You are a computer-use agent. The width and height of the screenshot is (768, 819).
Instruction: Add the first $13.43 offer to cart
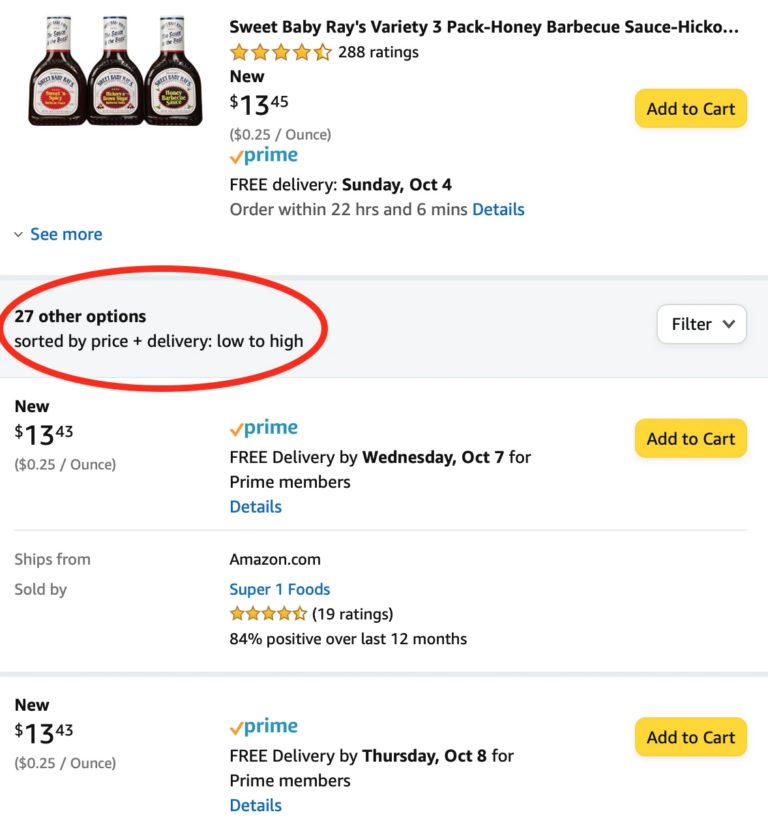690,438
